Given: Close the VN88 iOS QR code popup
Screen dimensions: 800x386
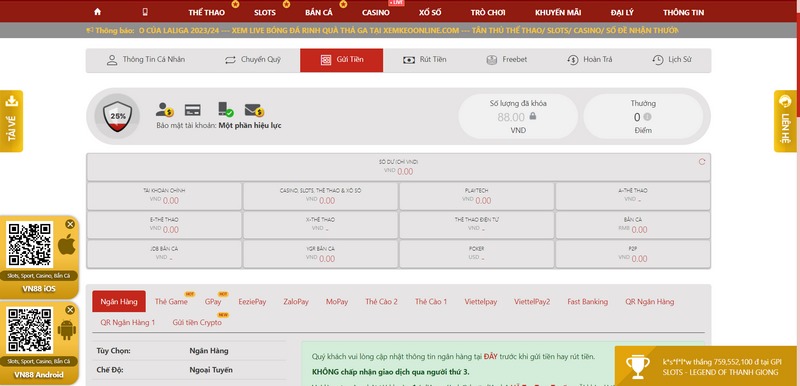Looking at the screenshot, I should [70, 224].
